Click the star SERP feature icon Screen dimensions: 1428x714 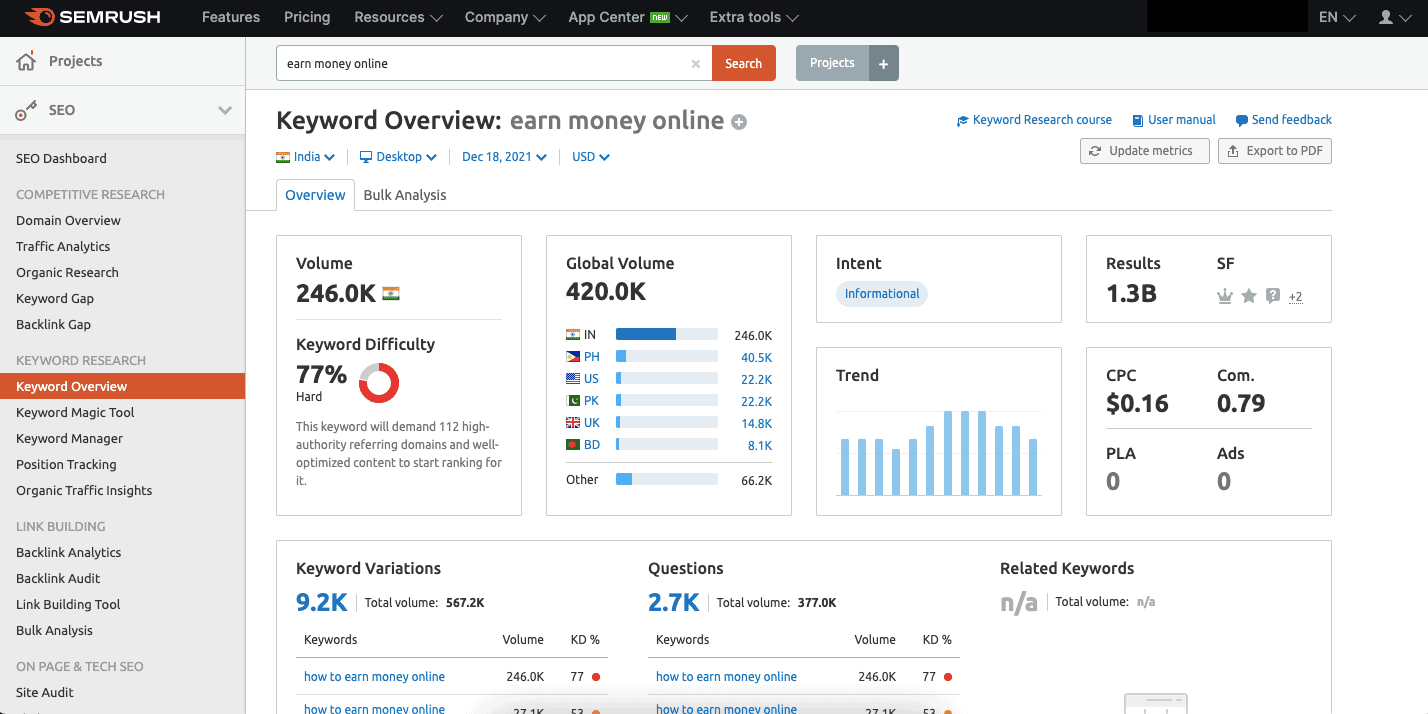(x=1248, y=296)
